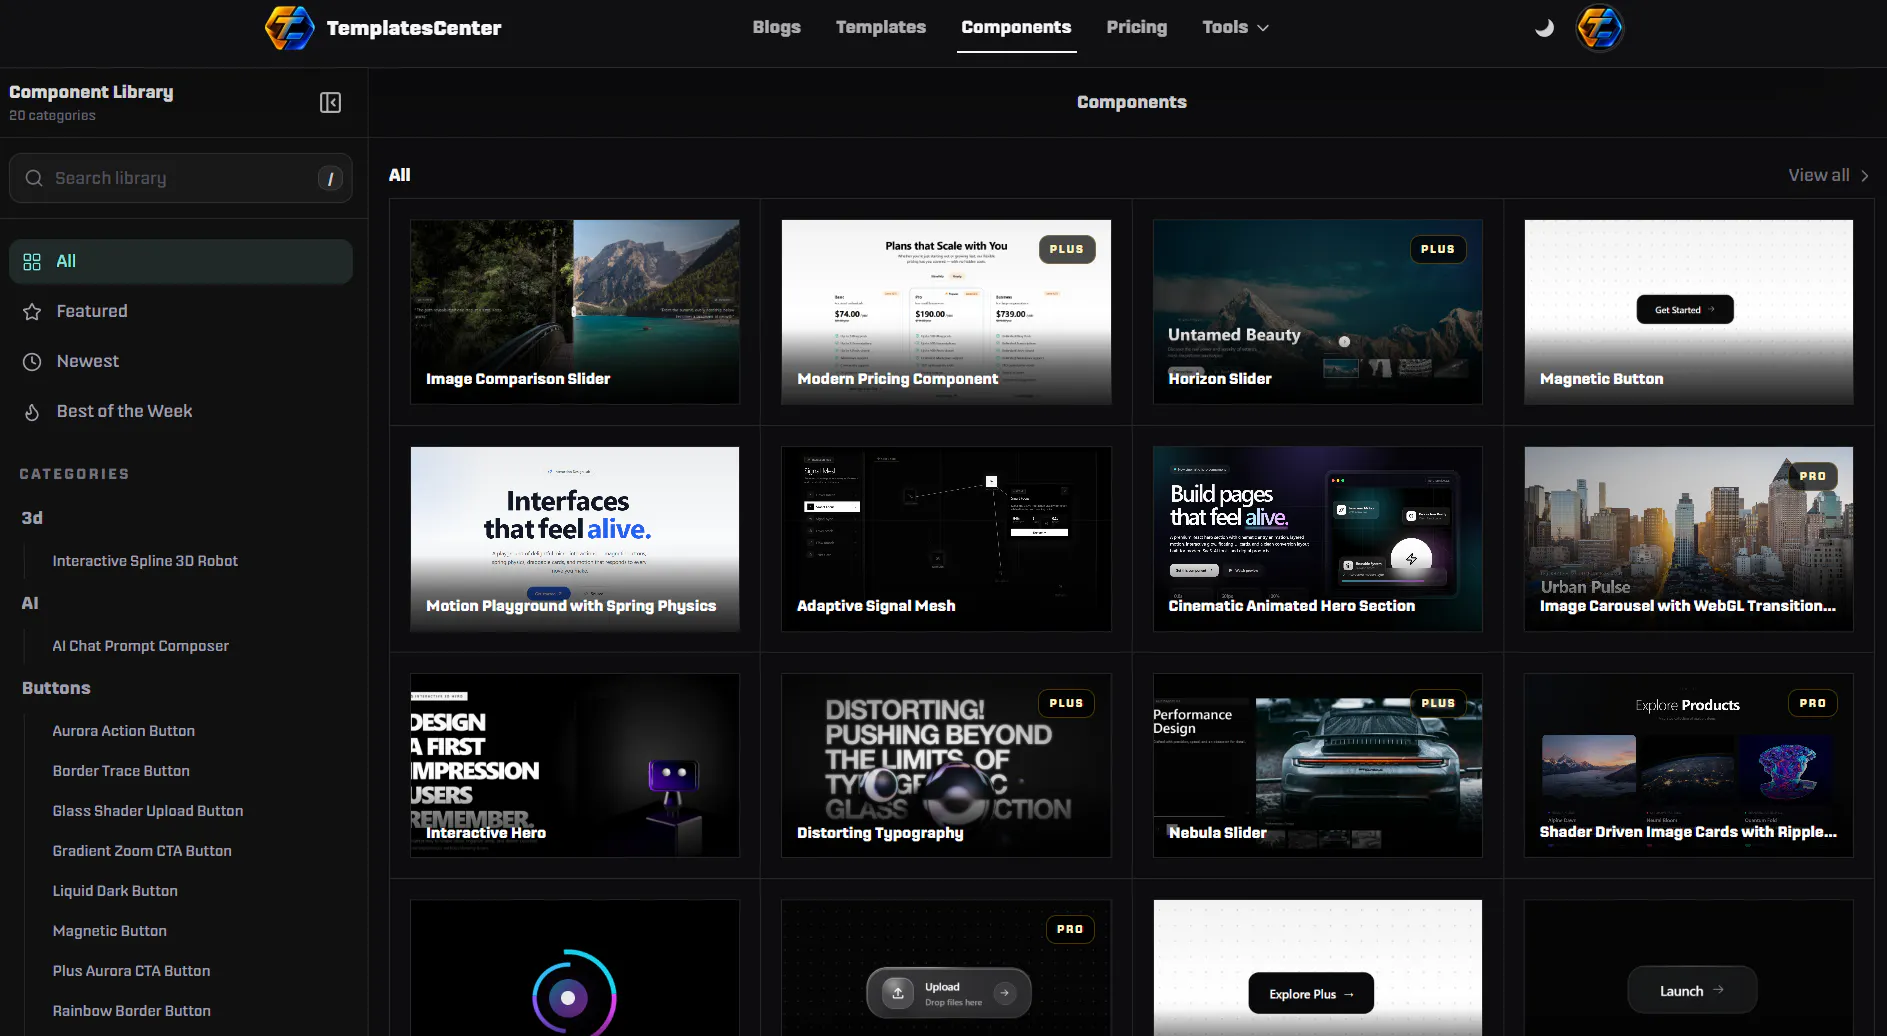This screenshot has height=1036, width=1887.
Task: Open Aurora Action Button item
Action: point(124,731)
